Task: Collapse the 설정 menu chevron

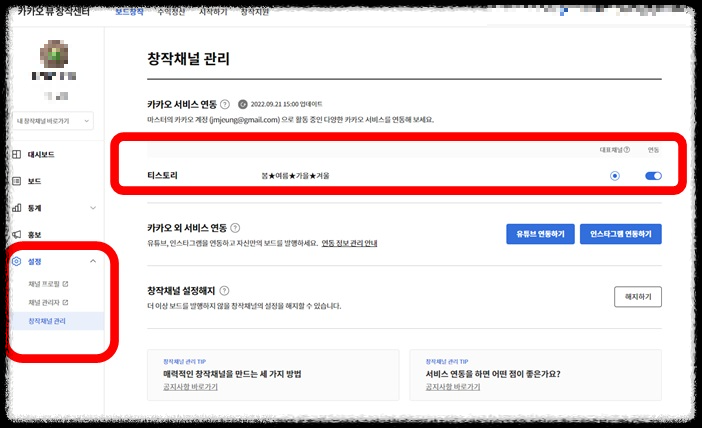Action: coord(93,261)
